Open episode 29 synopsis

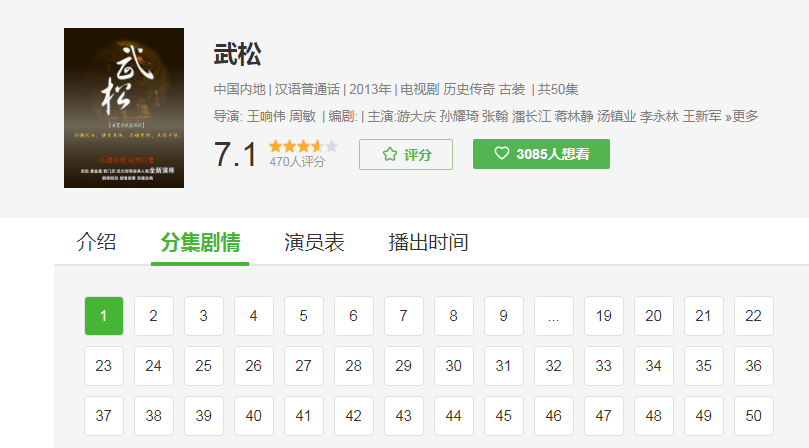pyautogui.click(x=404, y=366)
